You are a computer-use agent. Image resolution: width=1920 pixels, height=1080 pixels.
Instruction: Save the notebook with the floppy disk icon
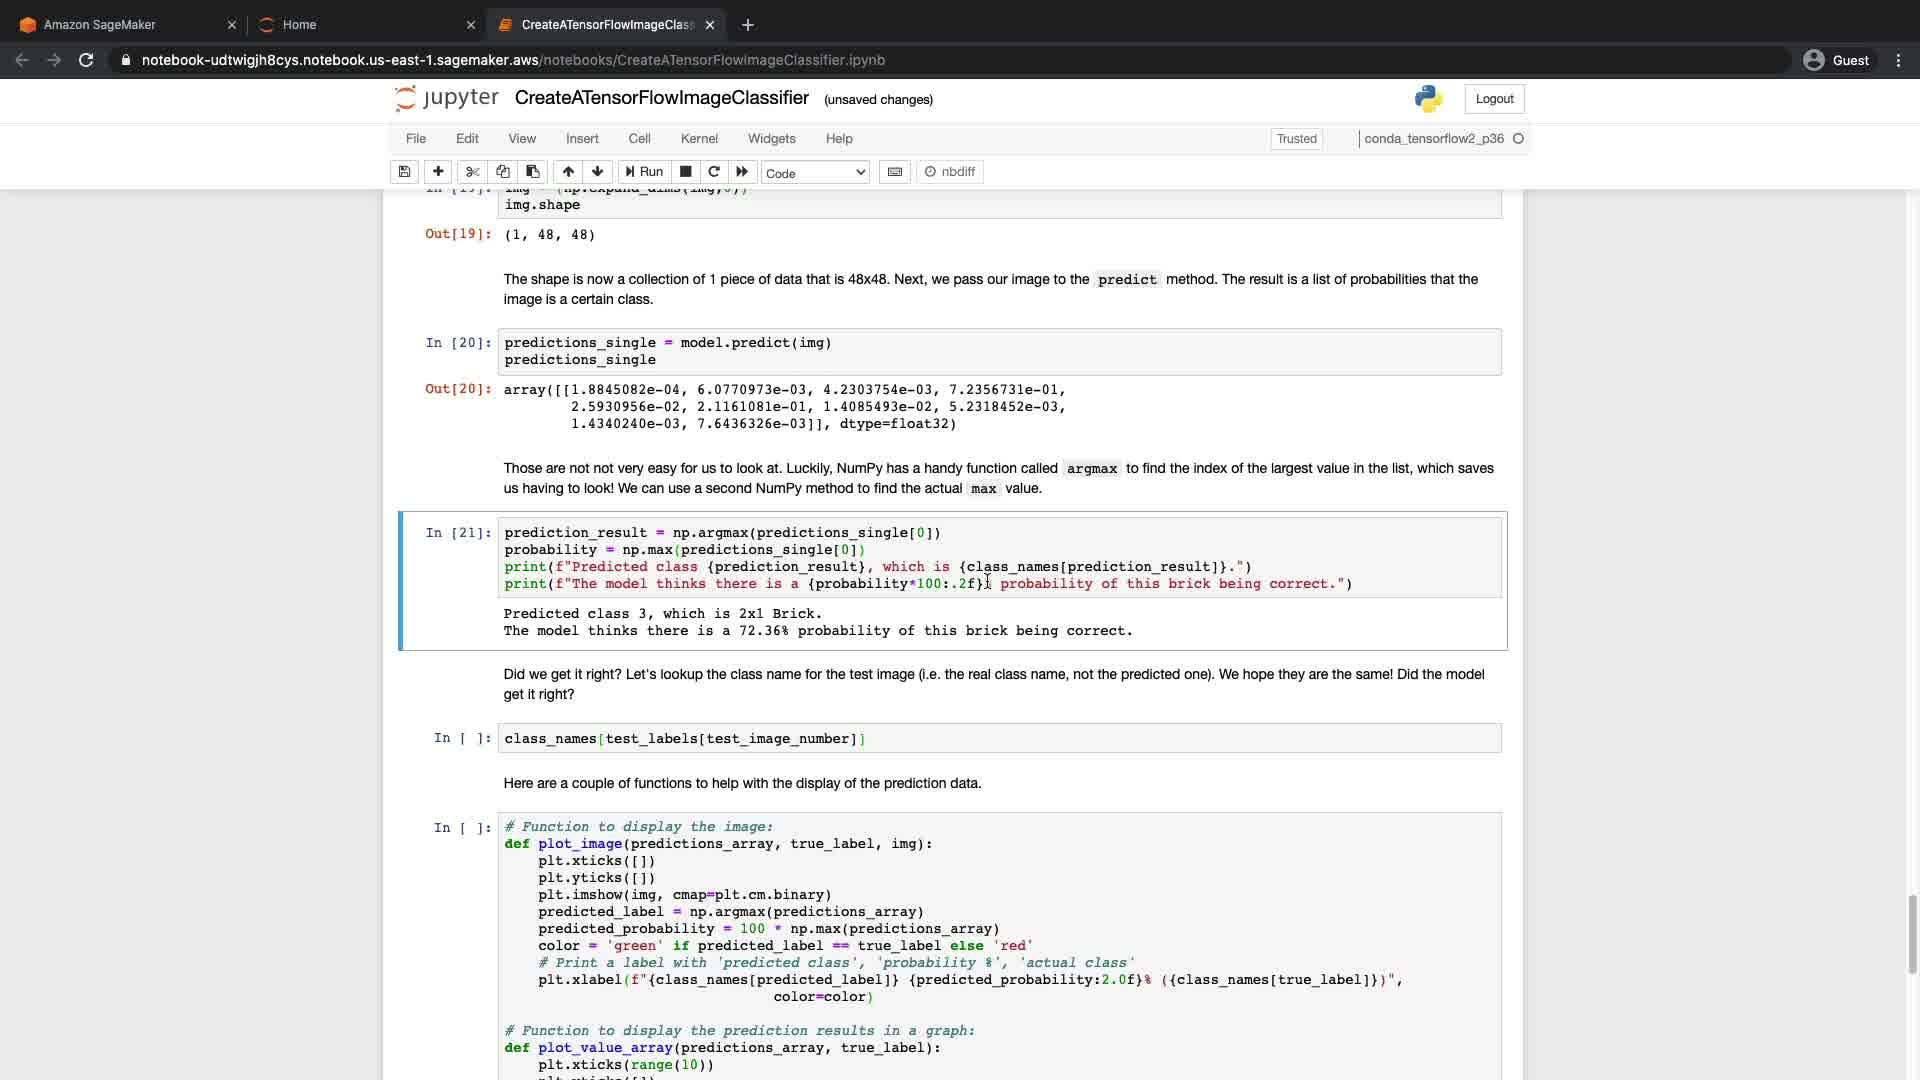tap(404, 172)
